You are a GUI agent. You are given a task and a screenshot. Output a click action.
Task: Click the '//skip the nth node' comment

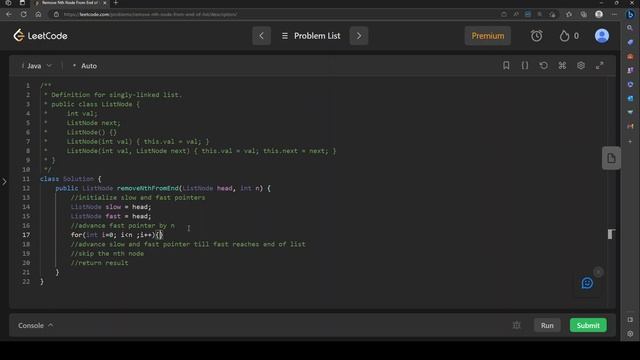pos(107,253)
